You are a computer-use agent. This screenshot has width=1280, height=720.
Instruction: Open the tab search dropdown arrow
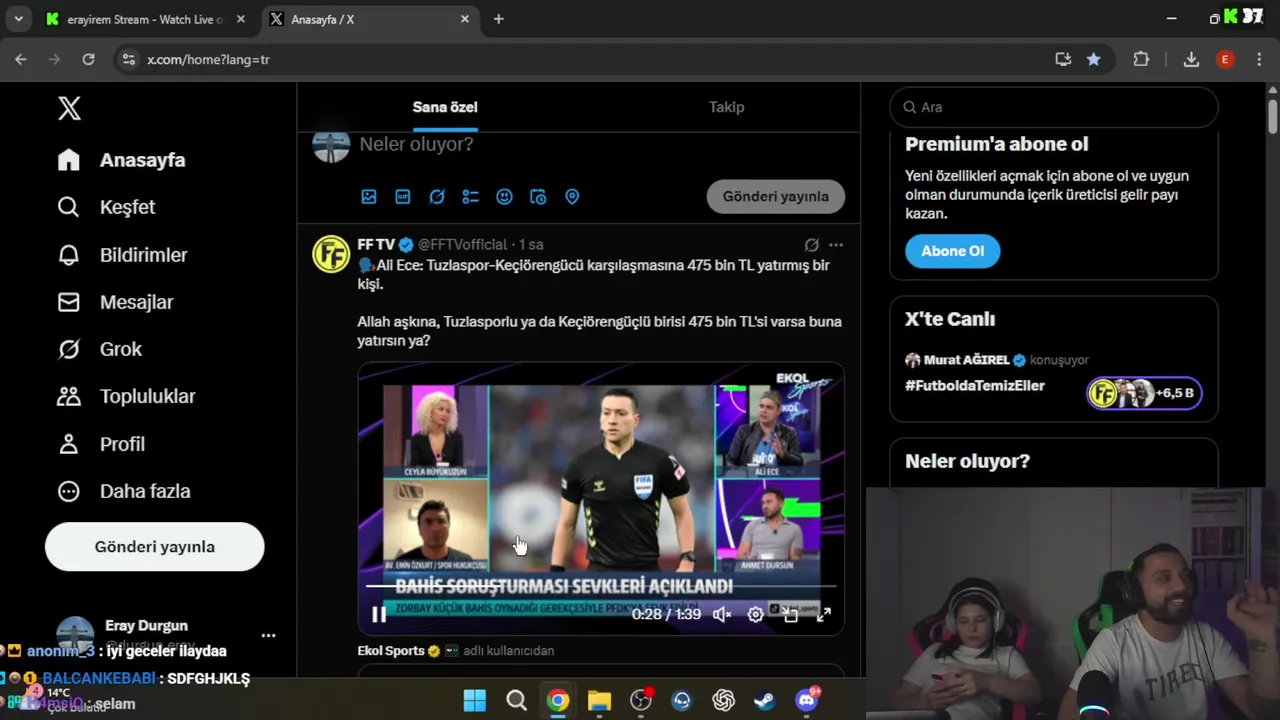(x=18, y=19)
